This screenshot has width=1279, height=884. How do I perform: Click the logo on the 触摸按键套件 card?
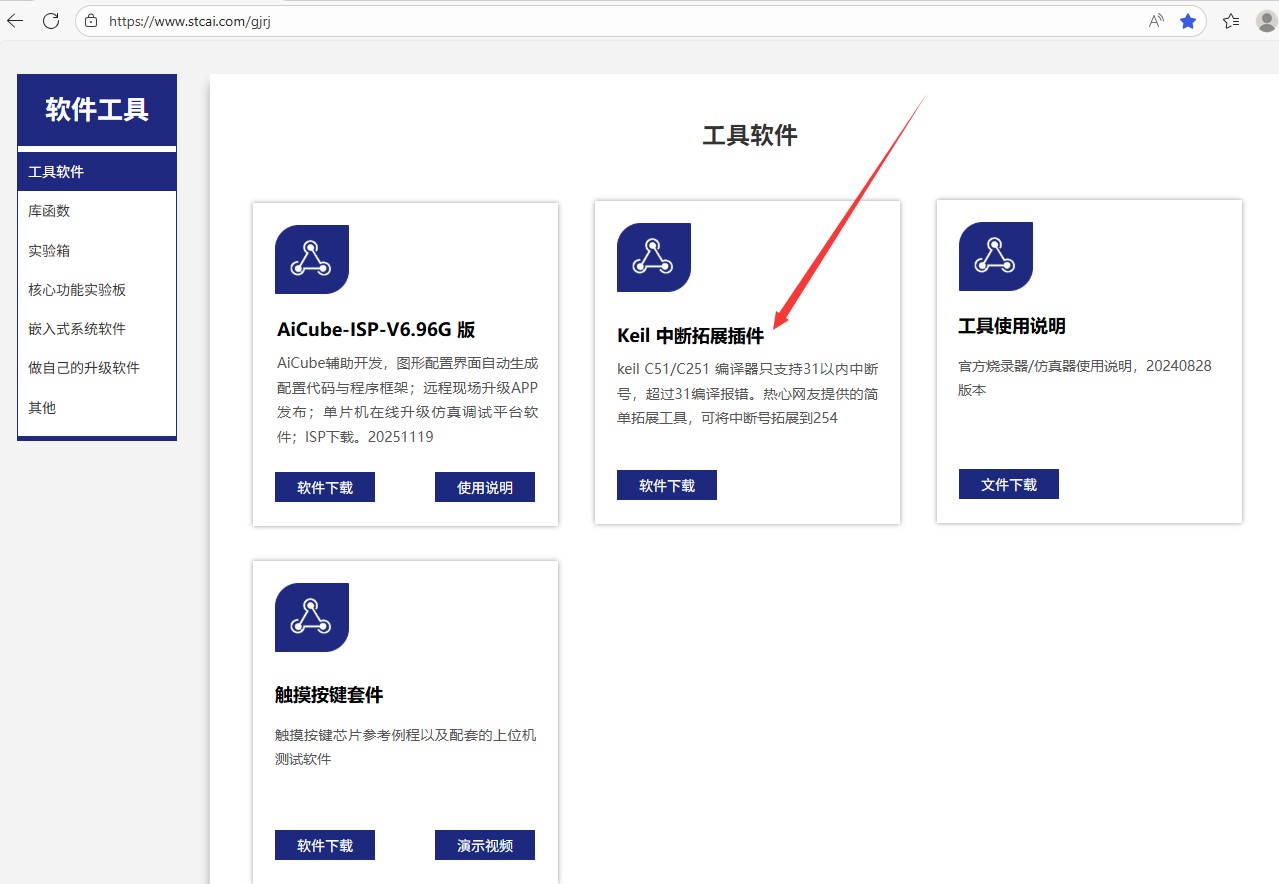311,617
